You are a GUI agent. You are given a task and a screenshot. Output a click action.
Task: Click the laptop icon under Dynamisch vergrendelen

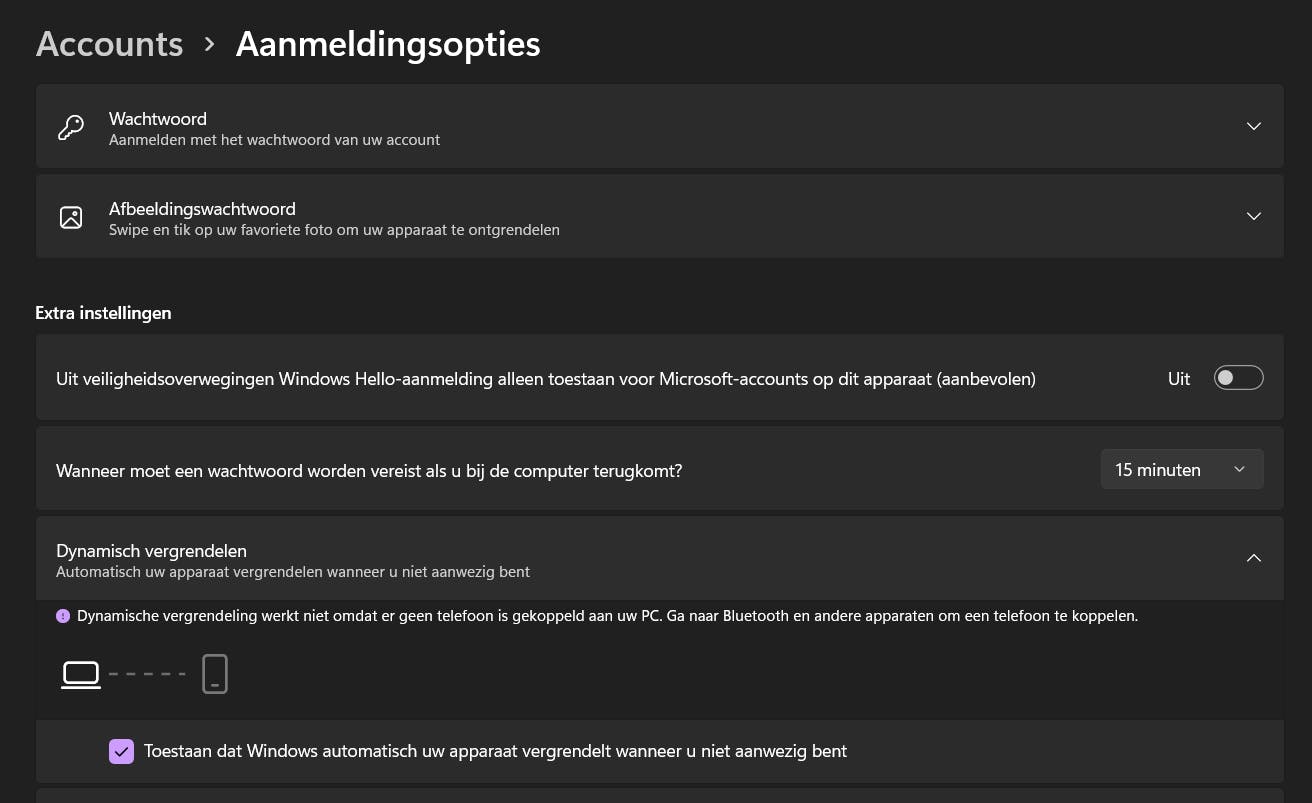tap(81, 675)
